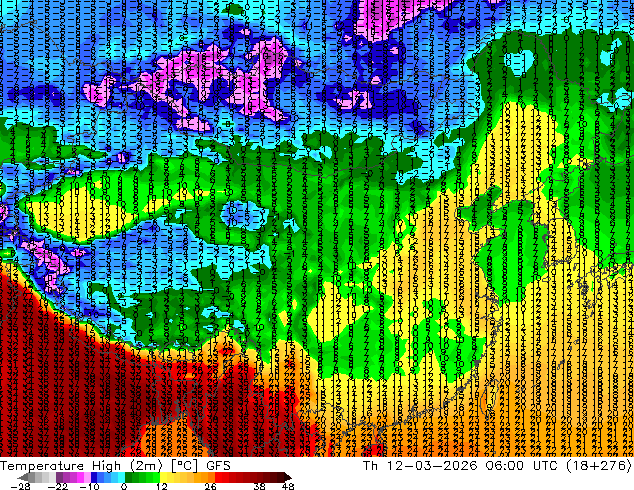Viewport: 634px width, 490px height.
Task: Click the "38" legend value
Action: [260, 486]
